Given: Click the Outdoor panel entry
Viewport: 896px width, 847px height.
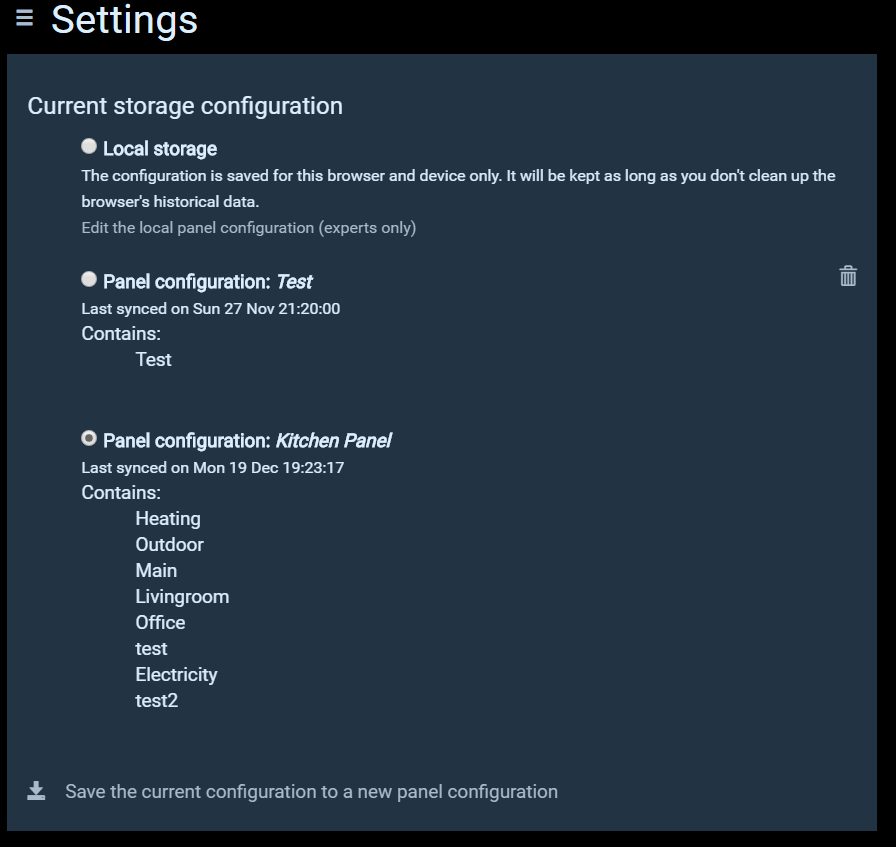Looking at the screenshot, I should [169, 545].
